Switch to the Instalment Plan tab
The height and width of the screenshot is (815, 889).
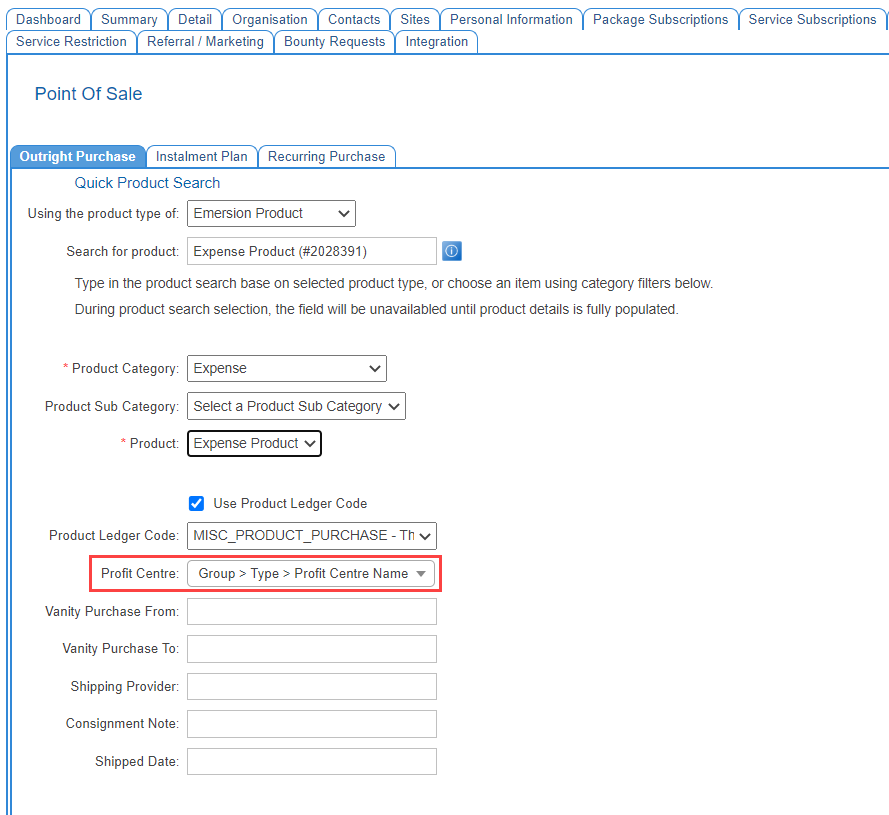point(201,156)
